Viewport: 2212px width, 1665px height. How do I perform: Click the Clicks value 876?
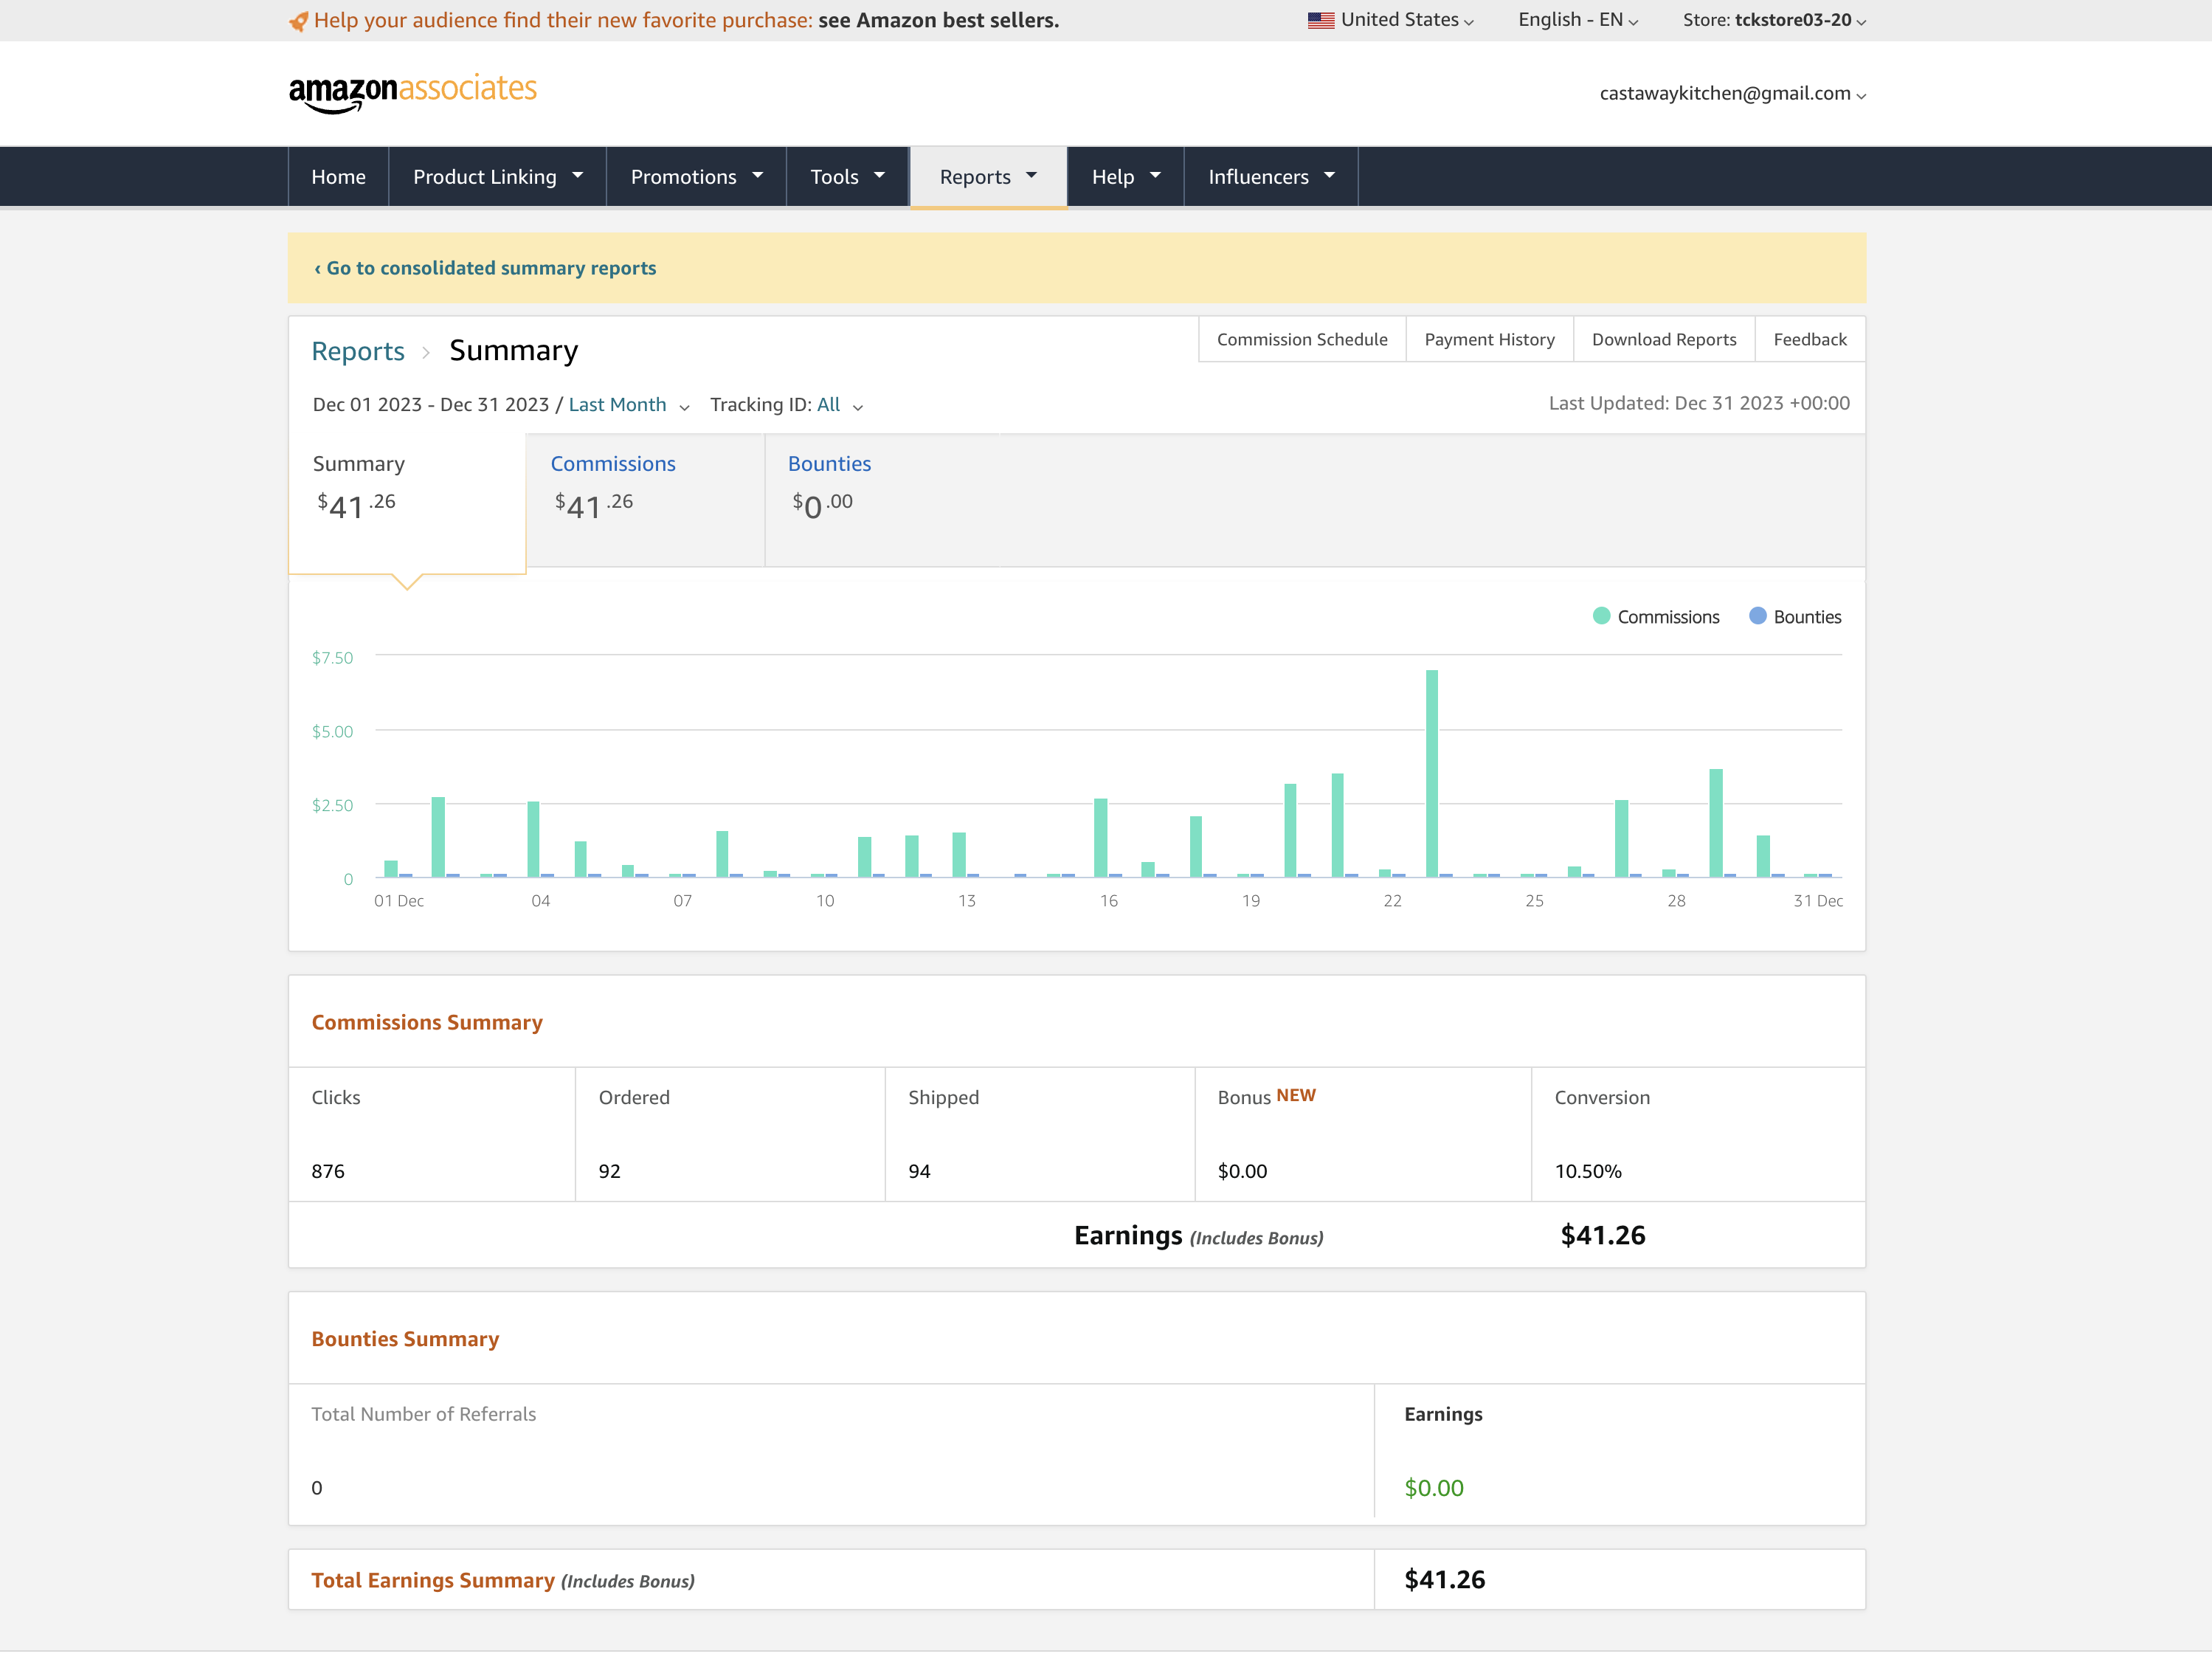tap(328, 1171)
